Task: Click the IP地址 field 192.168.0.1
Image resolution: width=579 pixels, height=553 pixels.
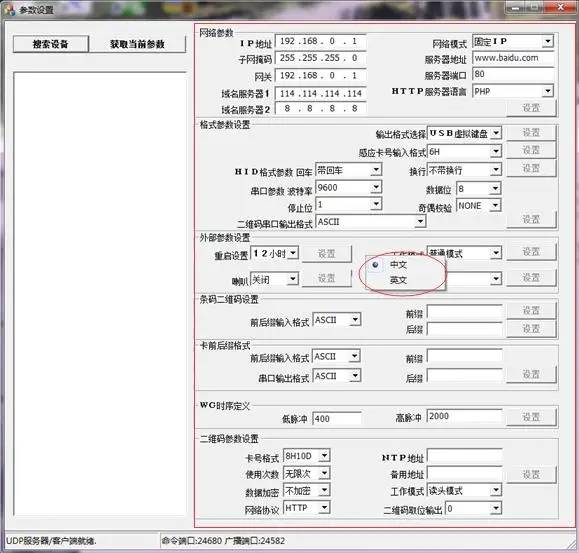Action: (321, 41)
